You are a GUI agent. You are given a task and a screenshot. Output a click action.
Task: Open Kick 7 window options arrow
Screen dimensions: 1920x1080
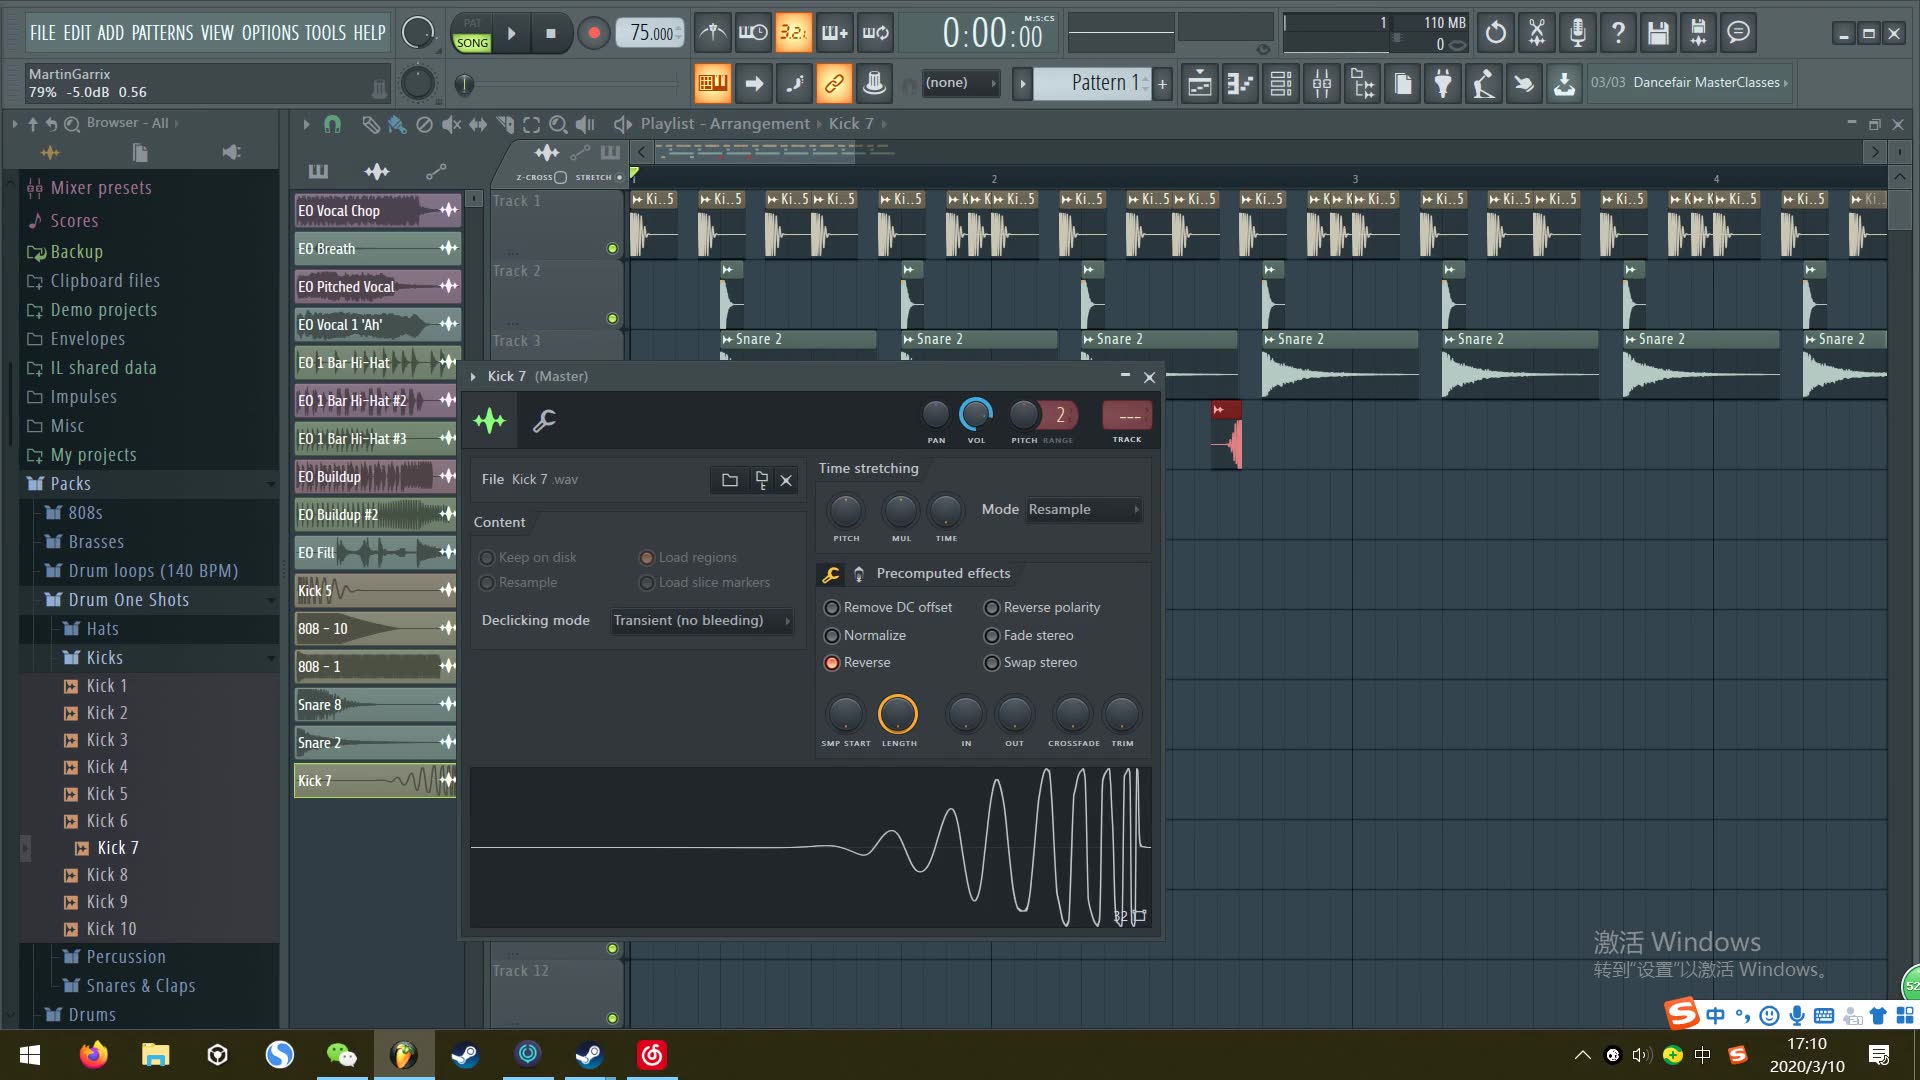[x=474, y=377]
